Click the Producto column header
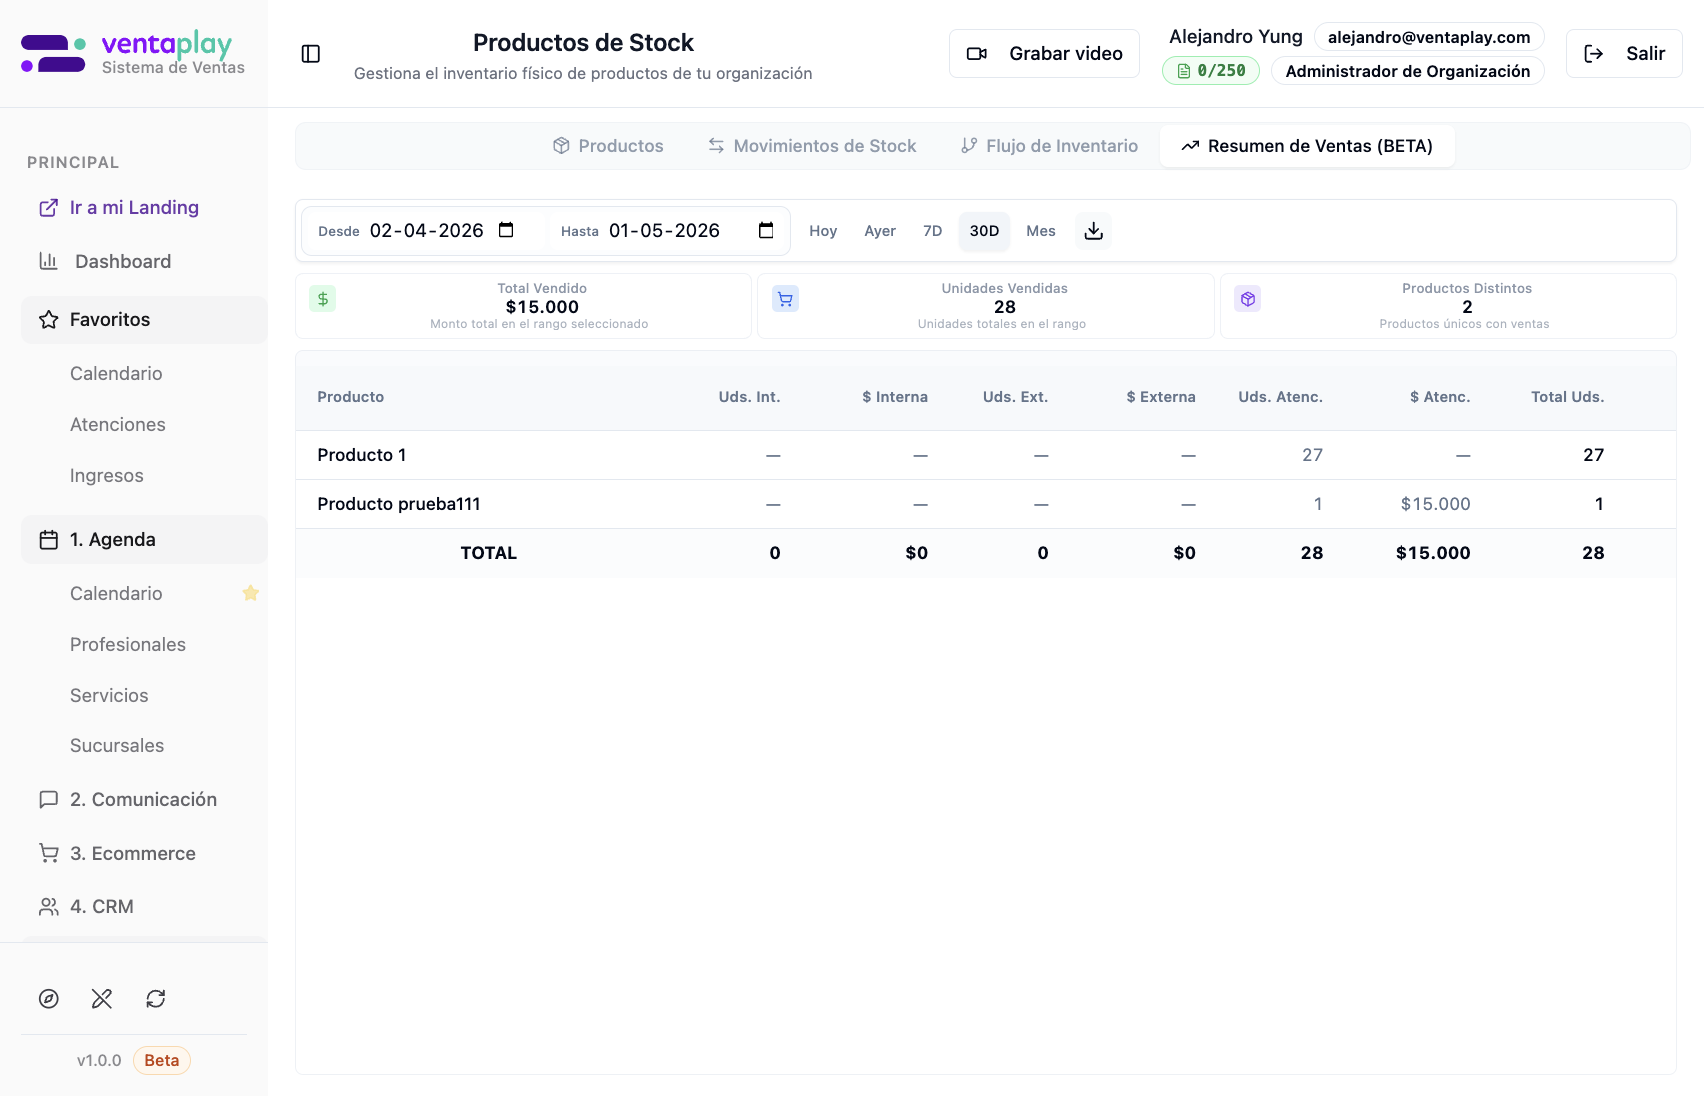Screen dimensions: 1704x1096 tap(351, 397)
